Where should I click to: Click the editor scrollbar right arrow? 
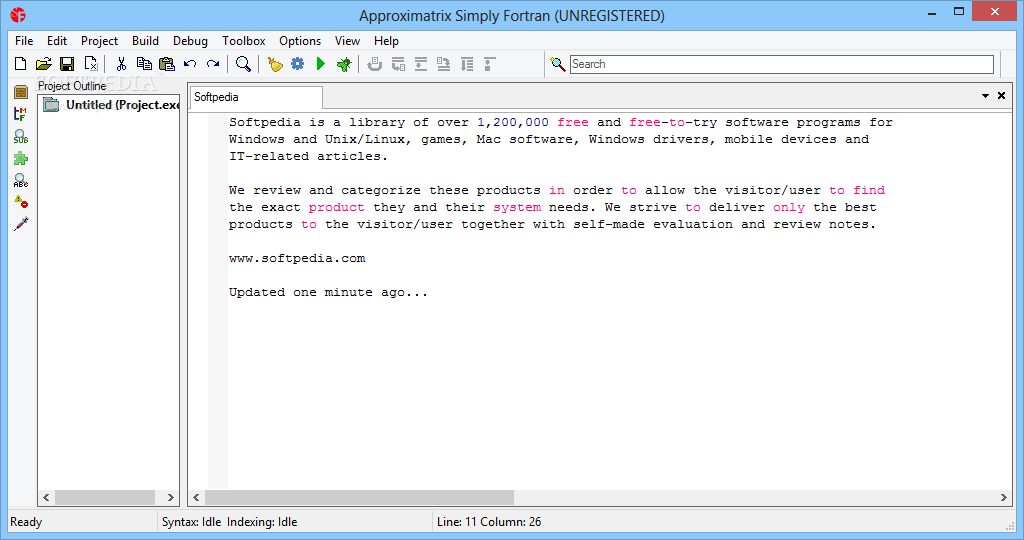1004,498
